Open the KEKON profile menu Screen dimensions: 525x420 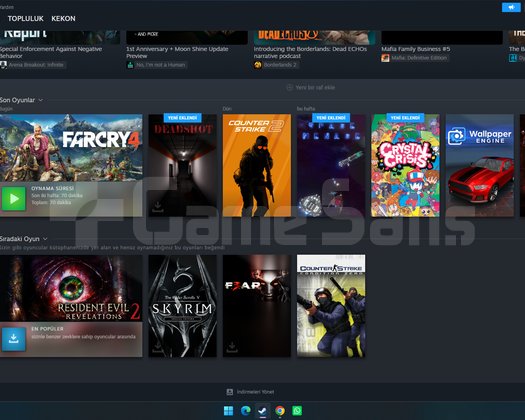tap(63, 19)
